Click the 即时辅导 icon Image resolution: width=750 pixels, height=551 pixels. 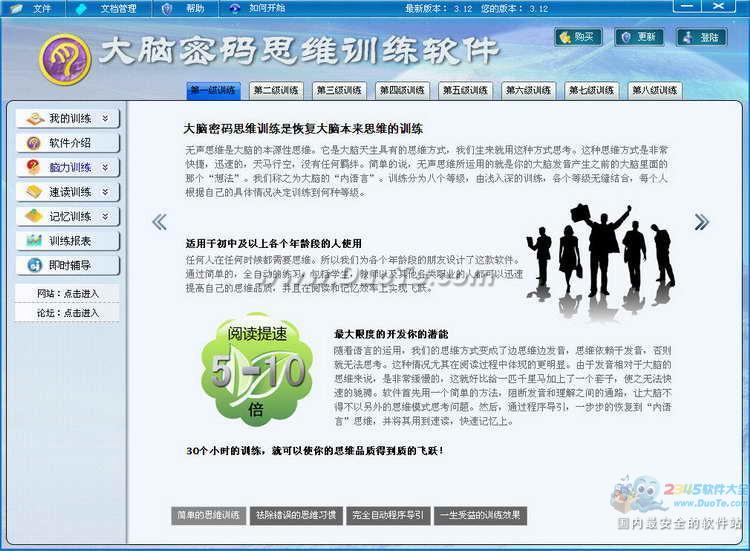(34, 265)
